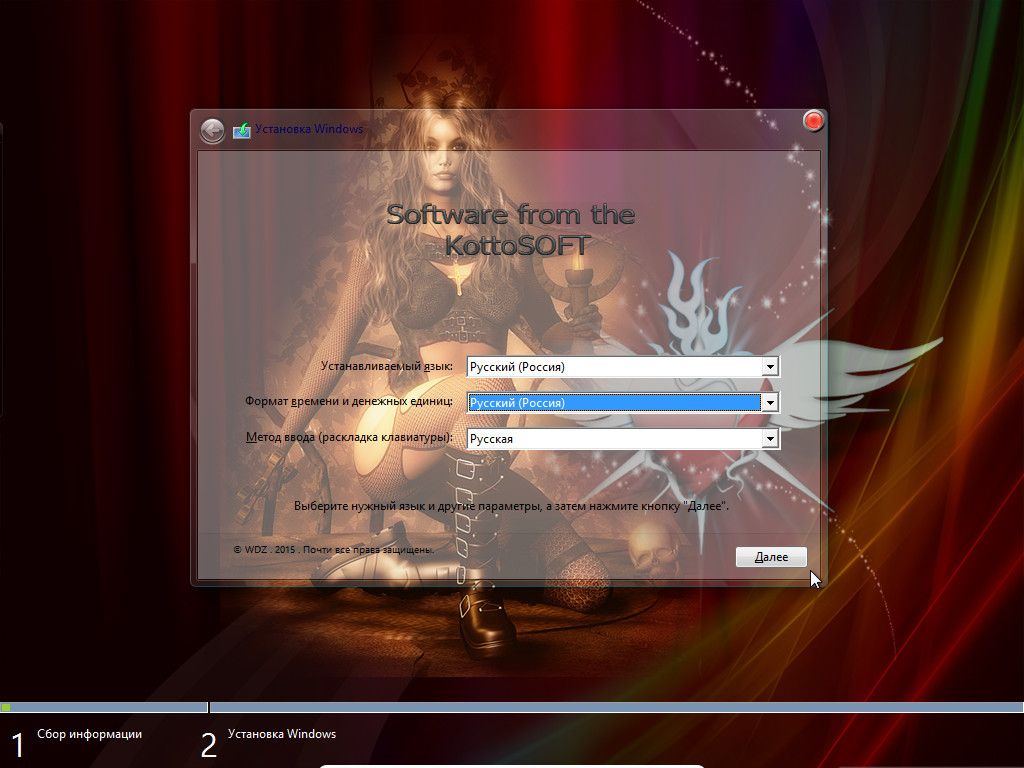Open the 'Устанавливаемый язык' dropdown arrow
Viewport: 1024px width, 768px height.
click(770, 366)
